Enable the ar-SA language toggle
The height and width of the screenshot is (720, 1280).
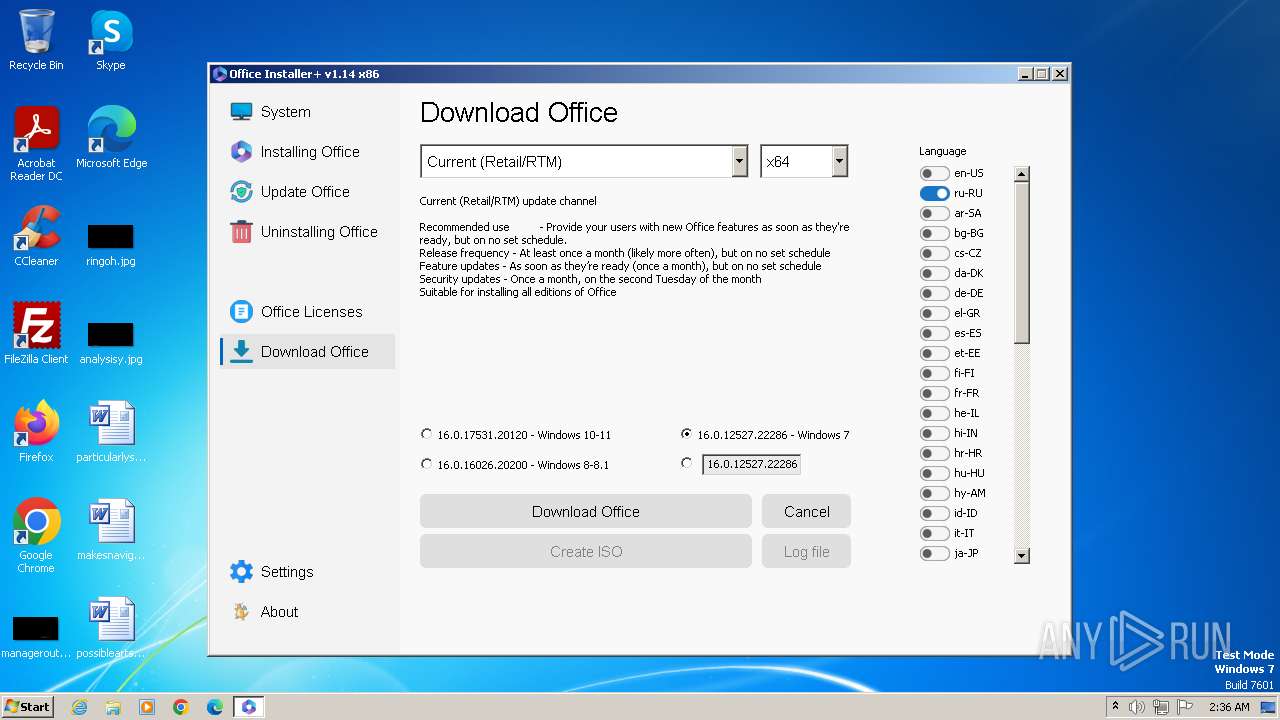[934, 213]
